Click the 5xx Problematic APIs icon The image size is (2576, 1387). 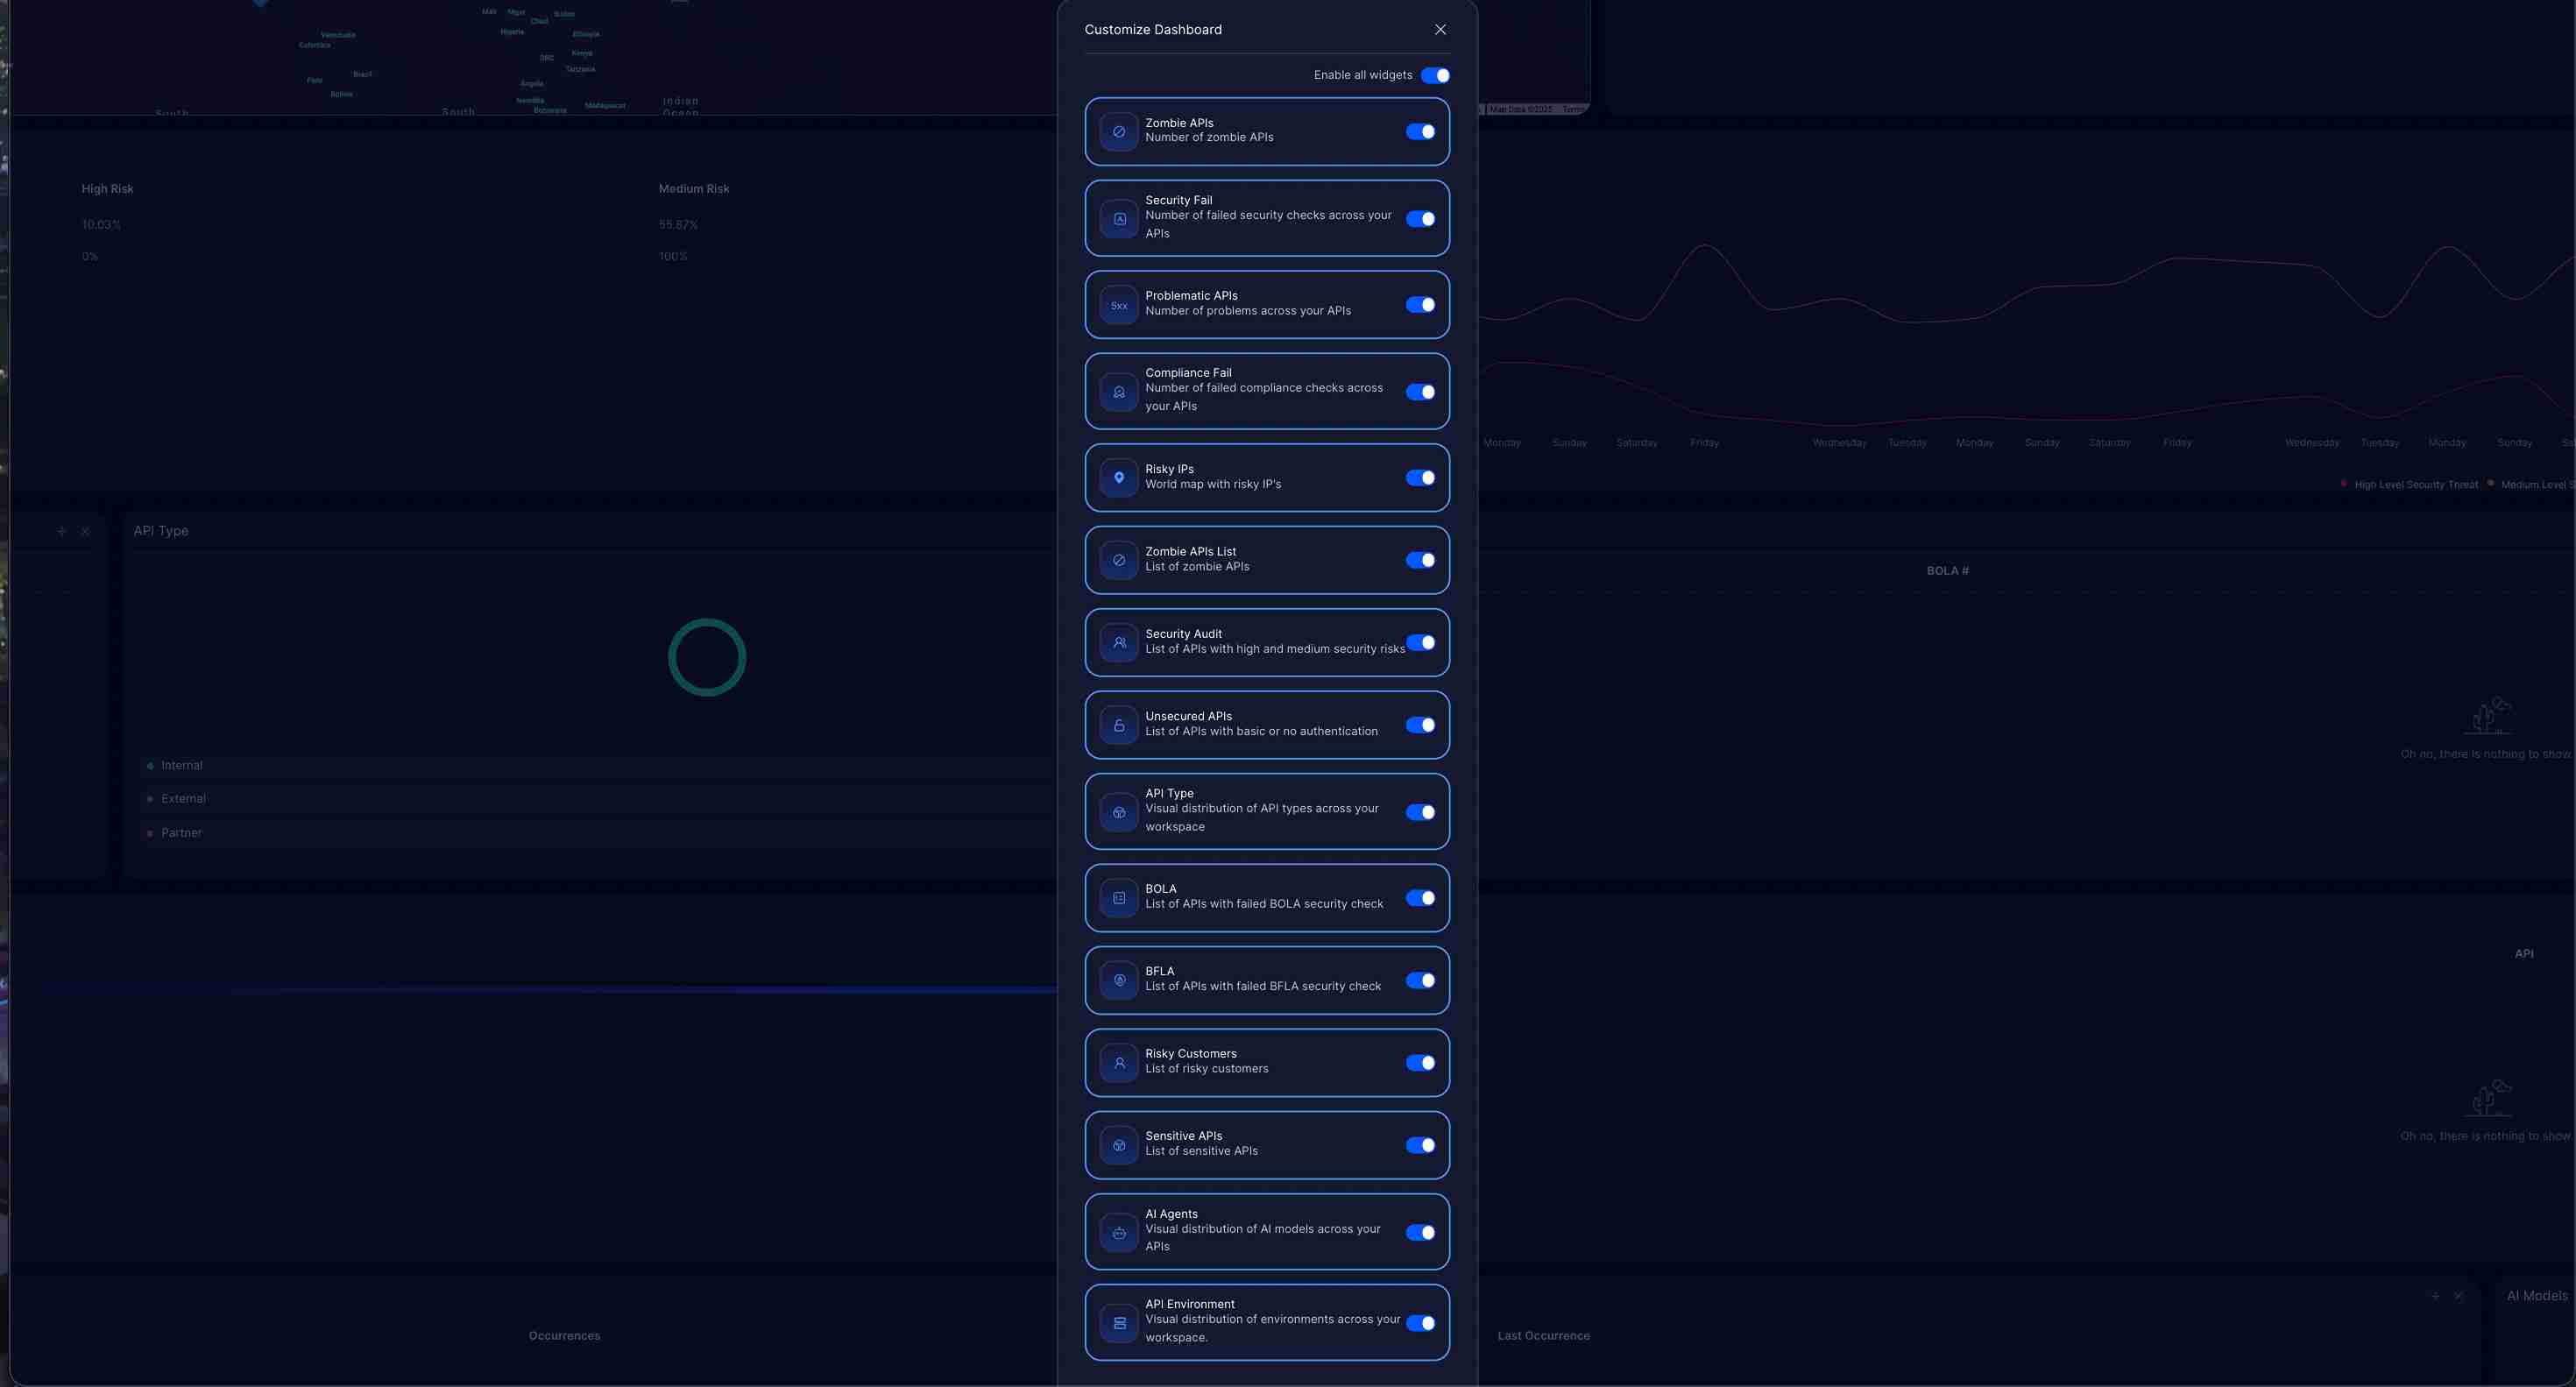[1117, 305]
